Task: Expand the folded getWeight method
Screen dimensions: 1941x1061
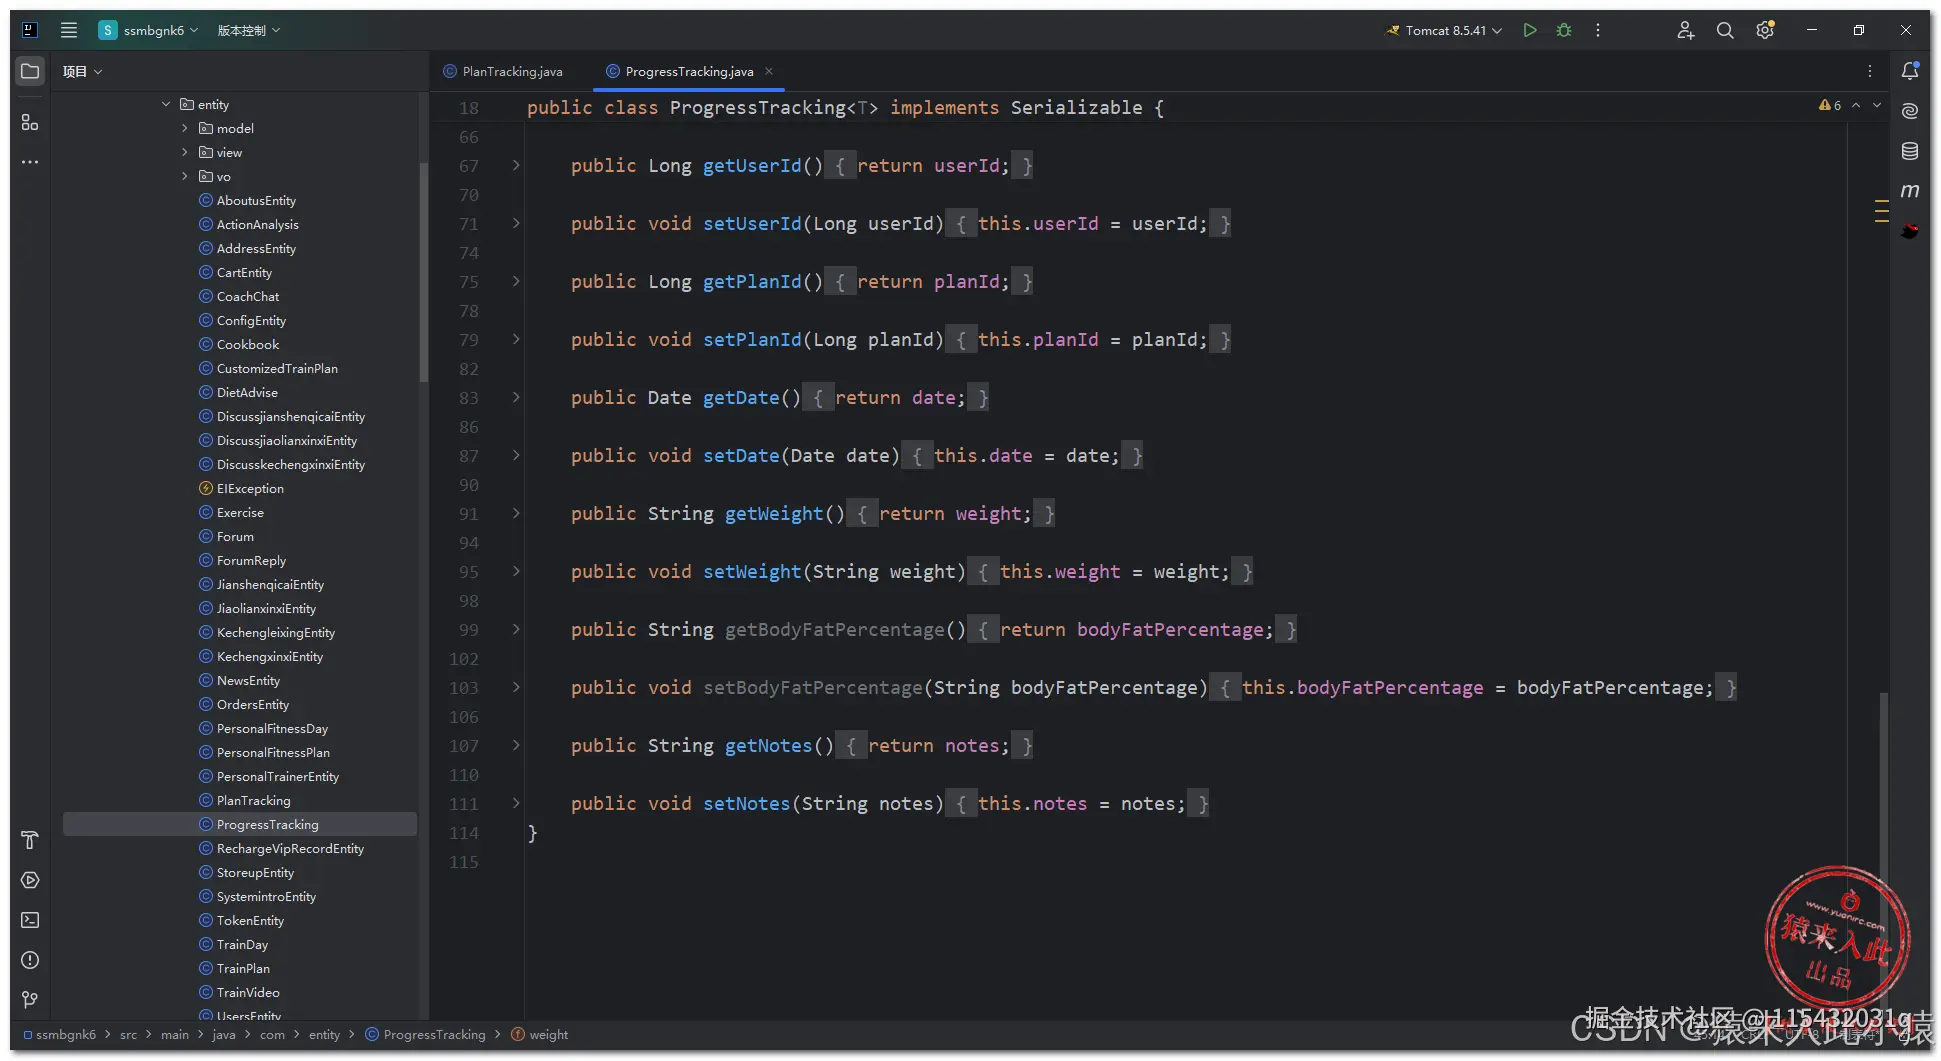Action: pos(516,513)
